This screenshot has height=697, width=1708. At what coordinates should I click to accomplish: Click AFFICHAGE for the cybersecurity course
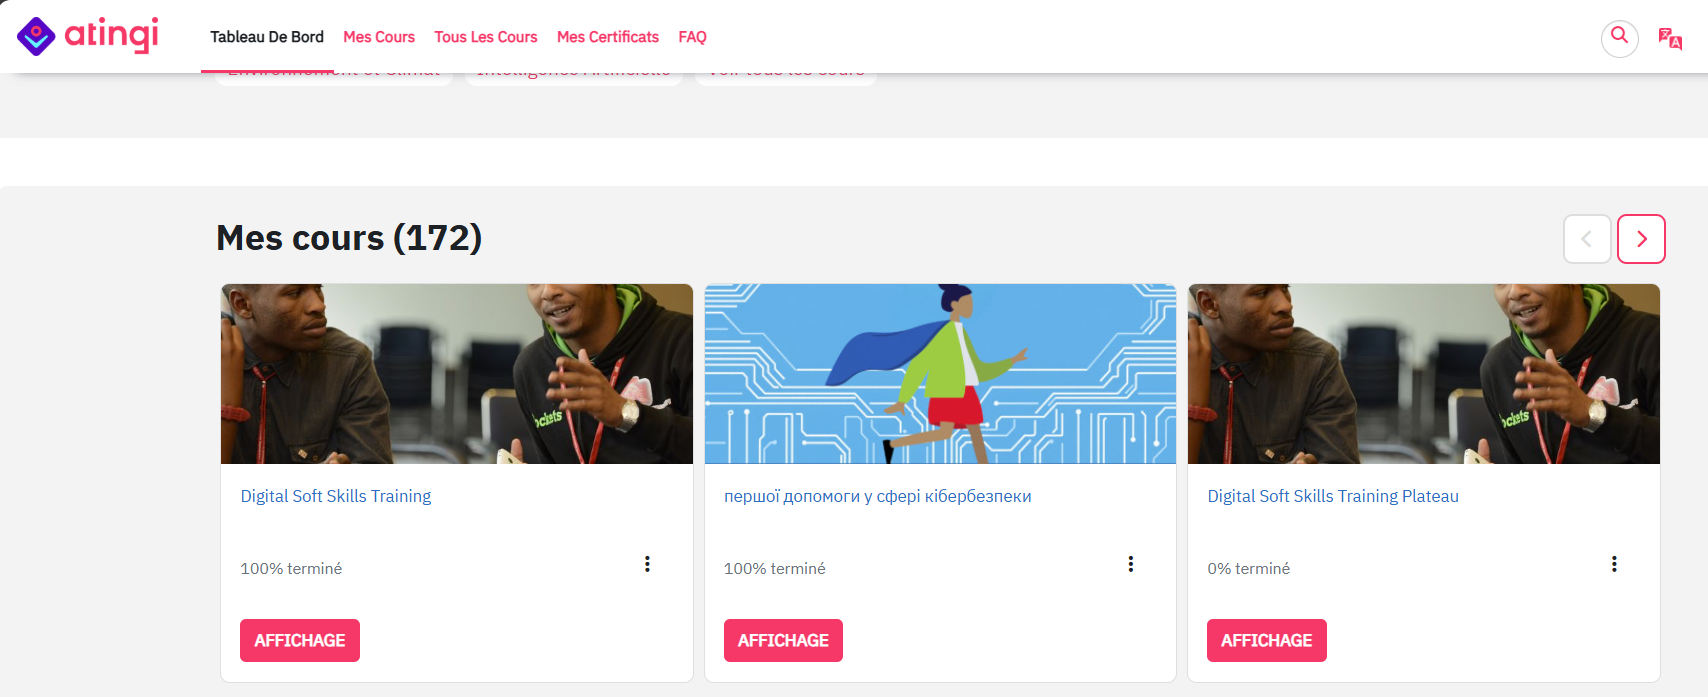click(783, 640)
